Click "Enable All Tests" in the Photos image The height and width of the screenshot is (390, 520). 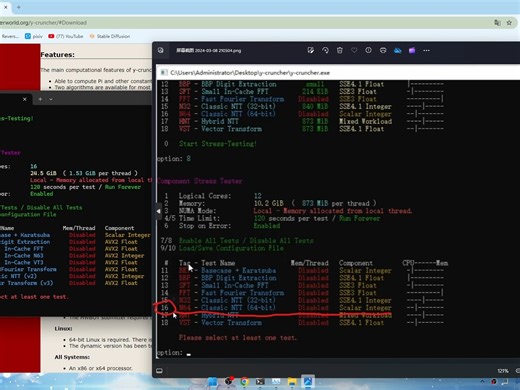click(x=209, y=241)
